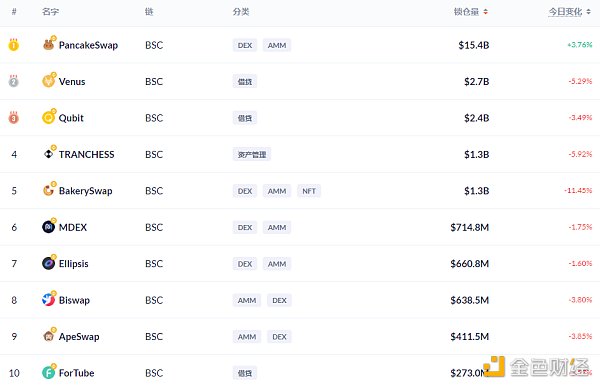600x388 pixels.
Task: Click the DEX tag in PancakeSwap row
Action: point(245,45)
